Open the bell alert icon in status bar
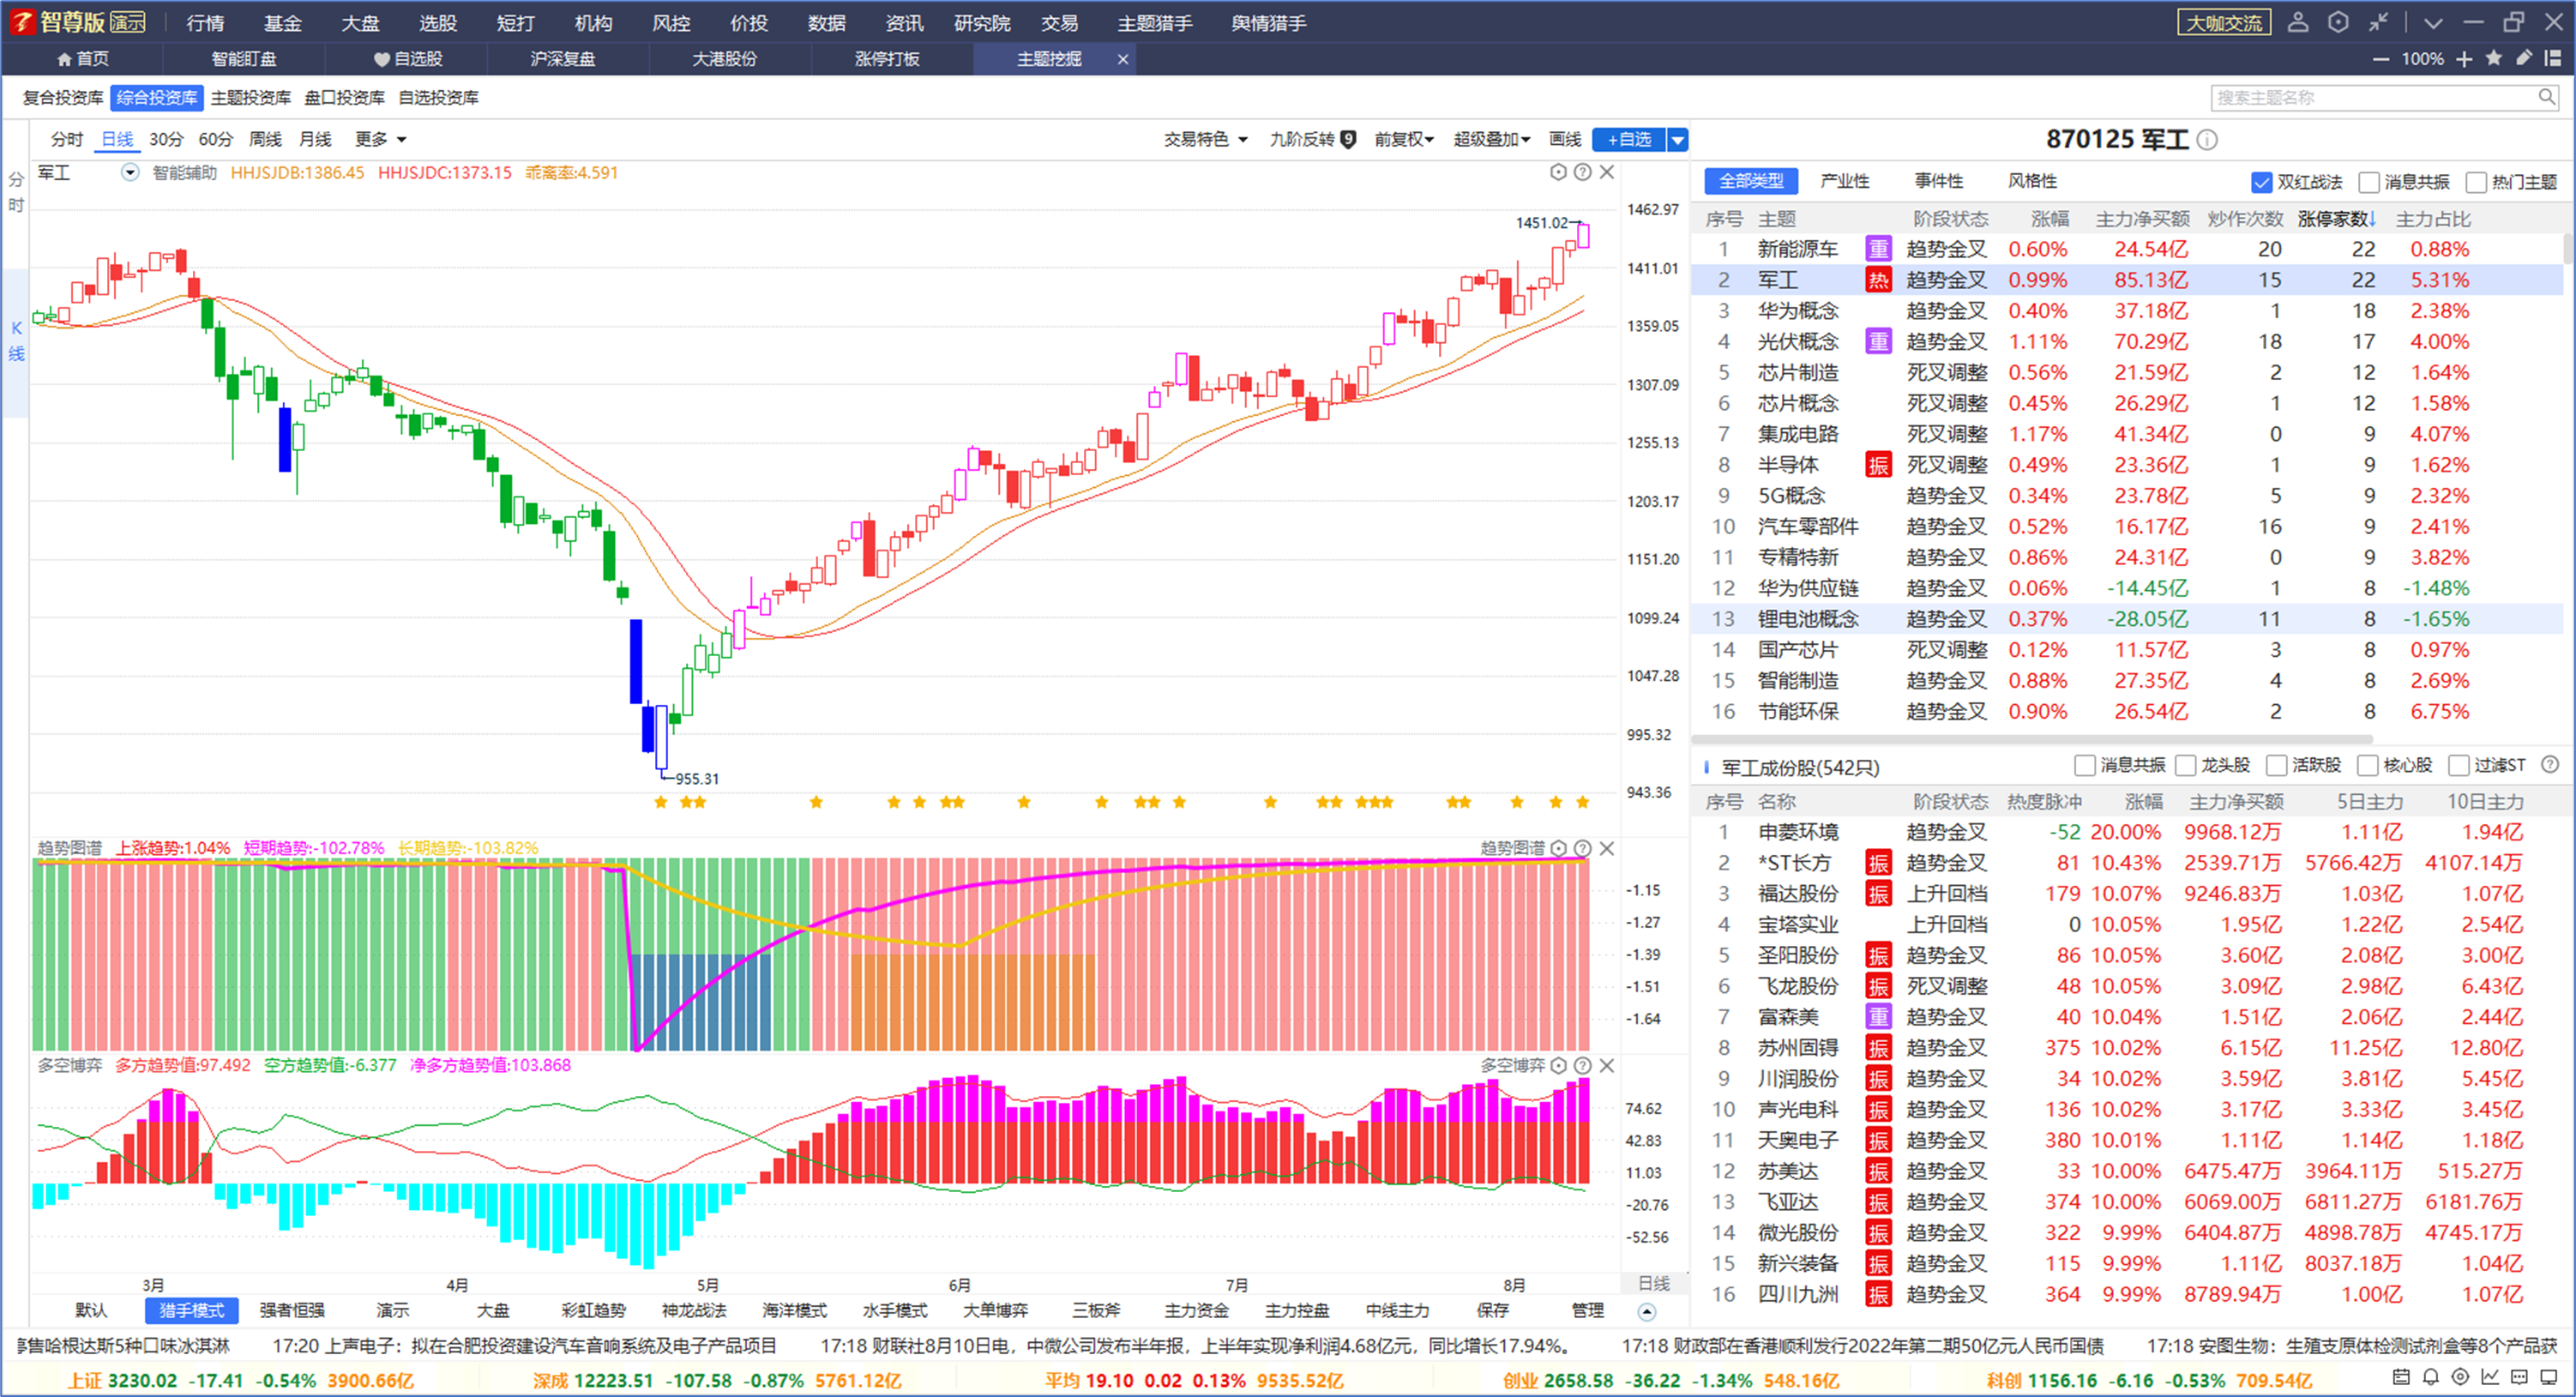2576x1397 pixels. pos(2431,1377)
